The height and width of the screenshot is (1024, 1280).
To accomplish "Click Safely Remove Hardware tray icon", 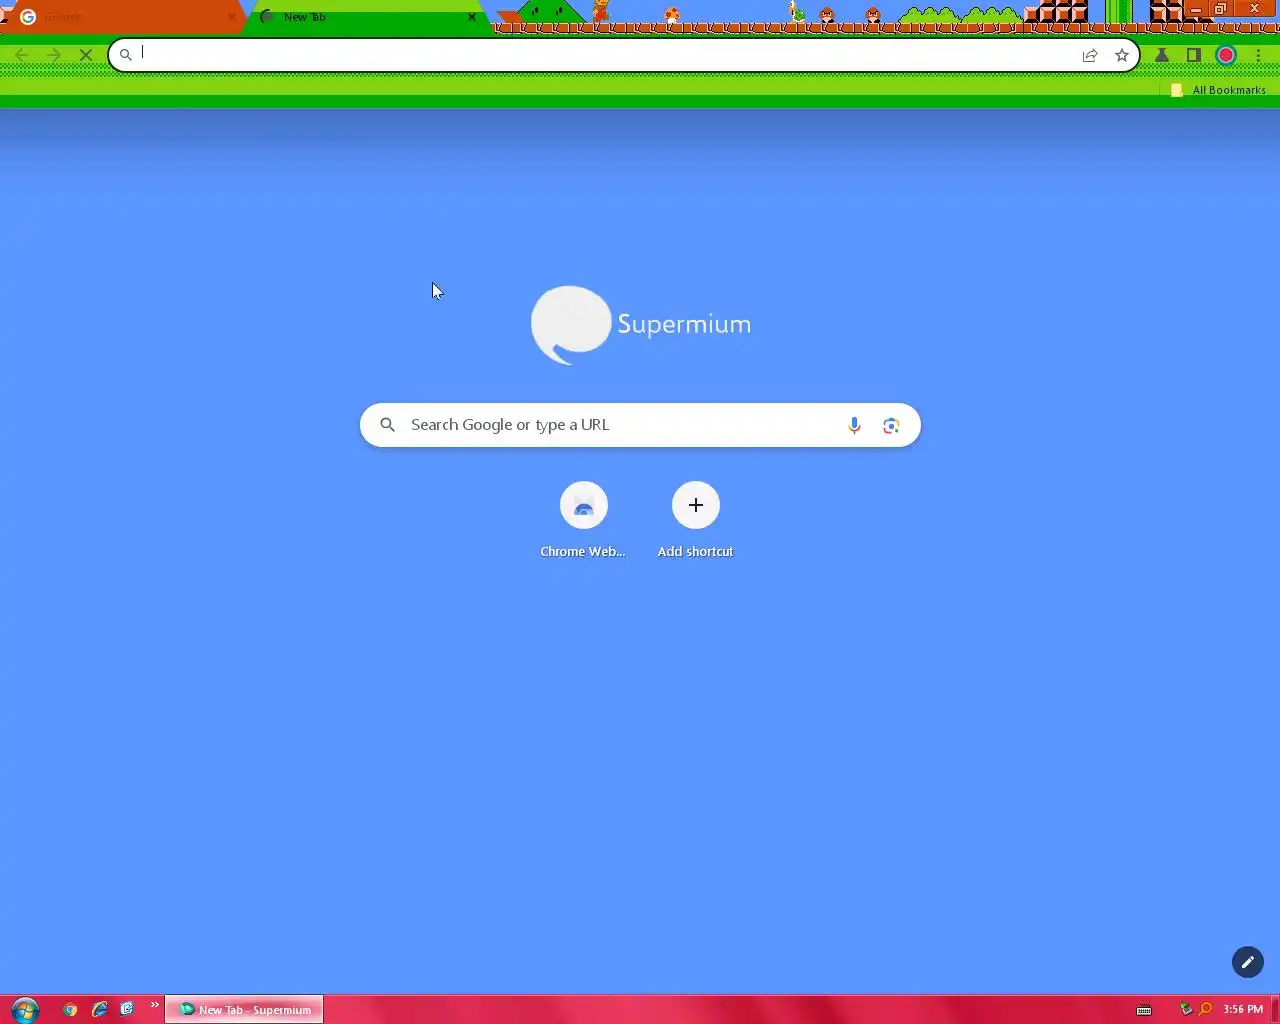I will 1186,1009.
